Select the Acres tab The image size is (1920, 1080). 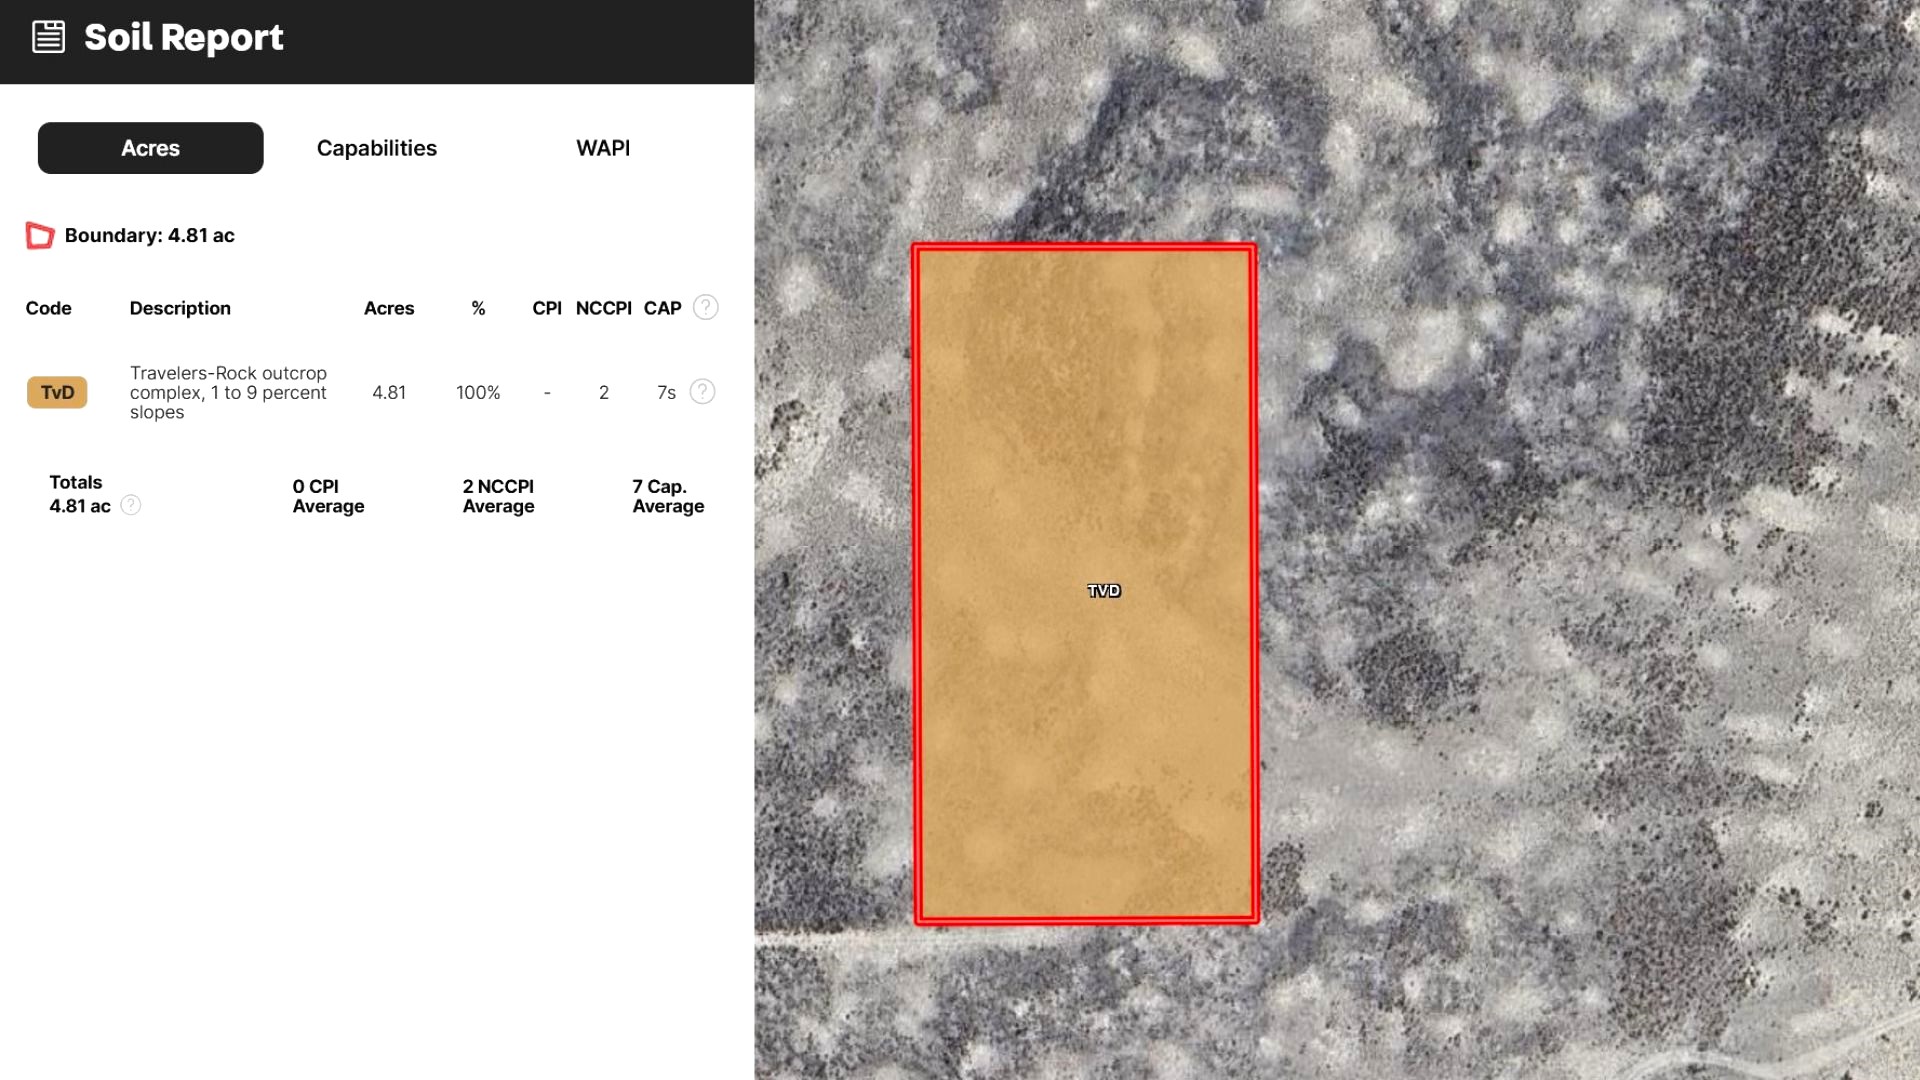pos(151,148)
